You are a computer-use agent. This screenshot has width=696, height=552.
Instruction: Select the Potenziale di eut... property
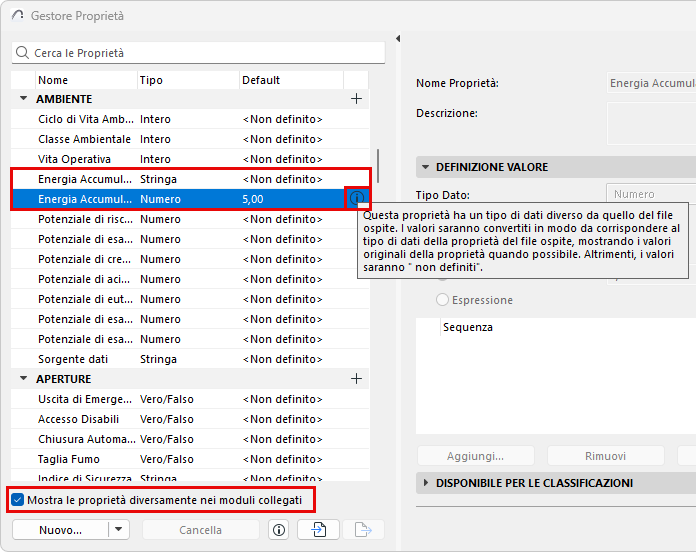[x=190, y=299]
